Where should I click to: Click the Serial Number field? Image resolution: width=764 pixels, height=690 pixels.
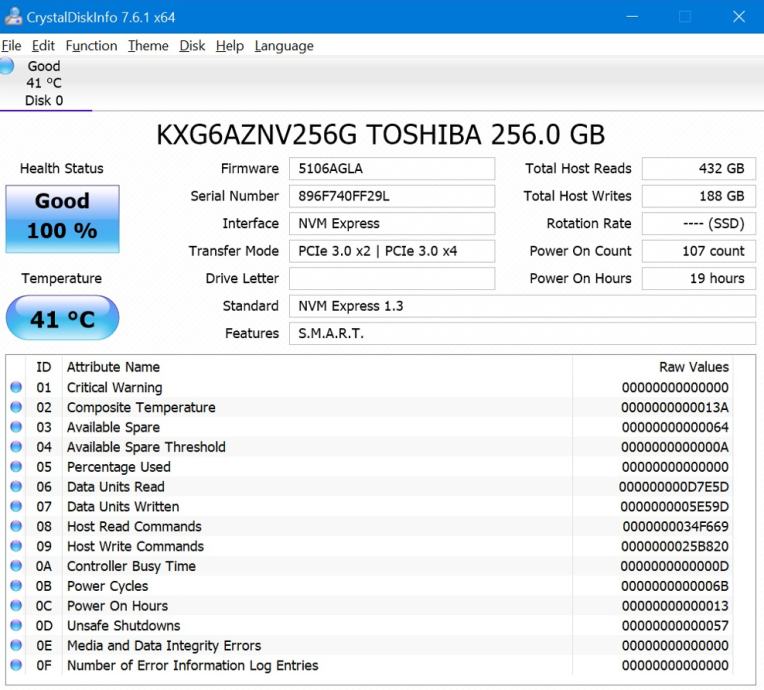(391, 196)
